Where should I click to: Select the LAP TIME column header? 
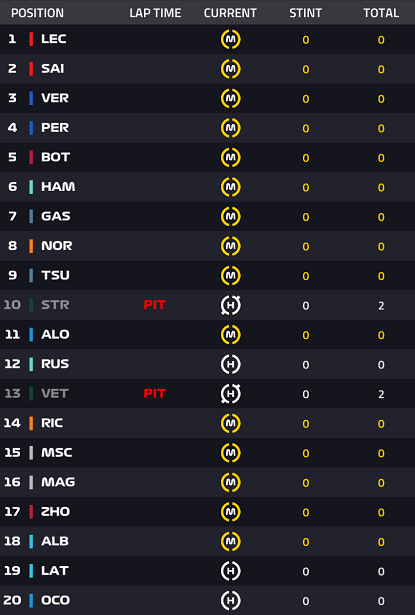(x=155, y=13)
